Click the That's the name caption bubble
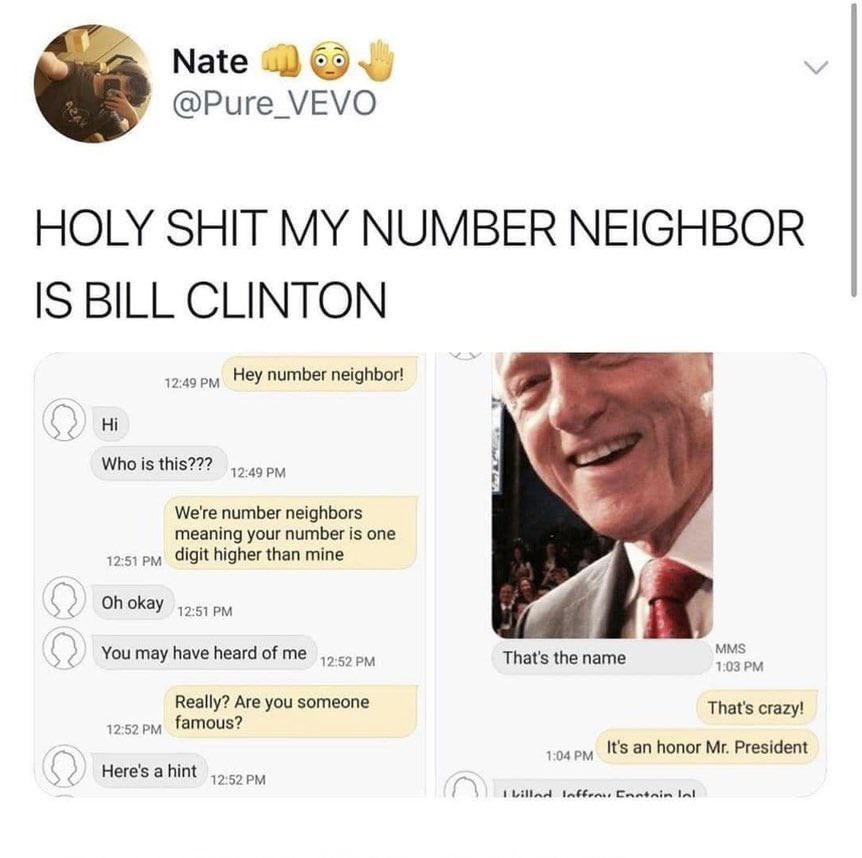The width and height of the screenshot is (862, 858). click(601, 657)
